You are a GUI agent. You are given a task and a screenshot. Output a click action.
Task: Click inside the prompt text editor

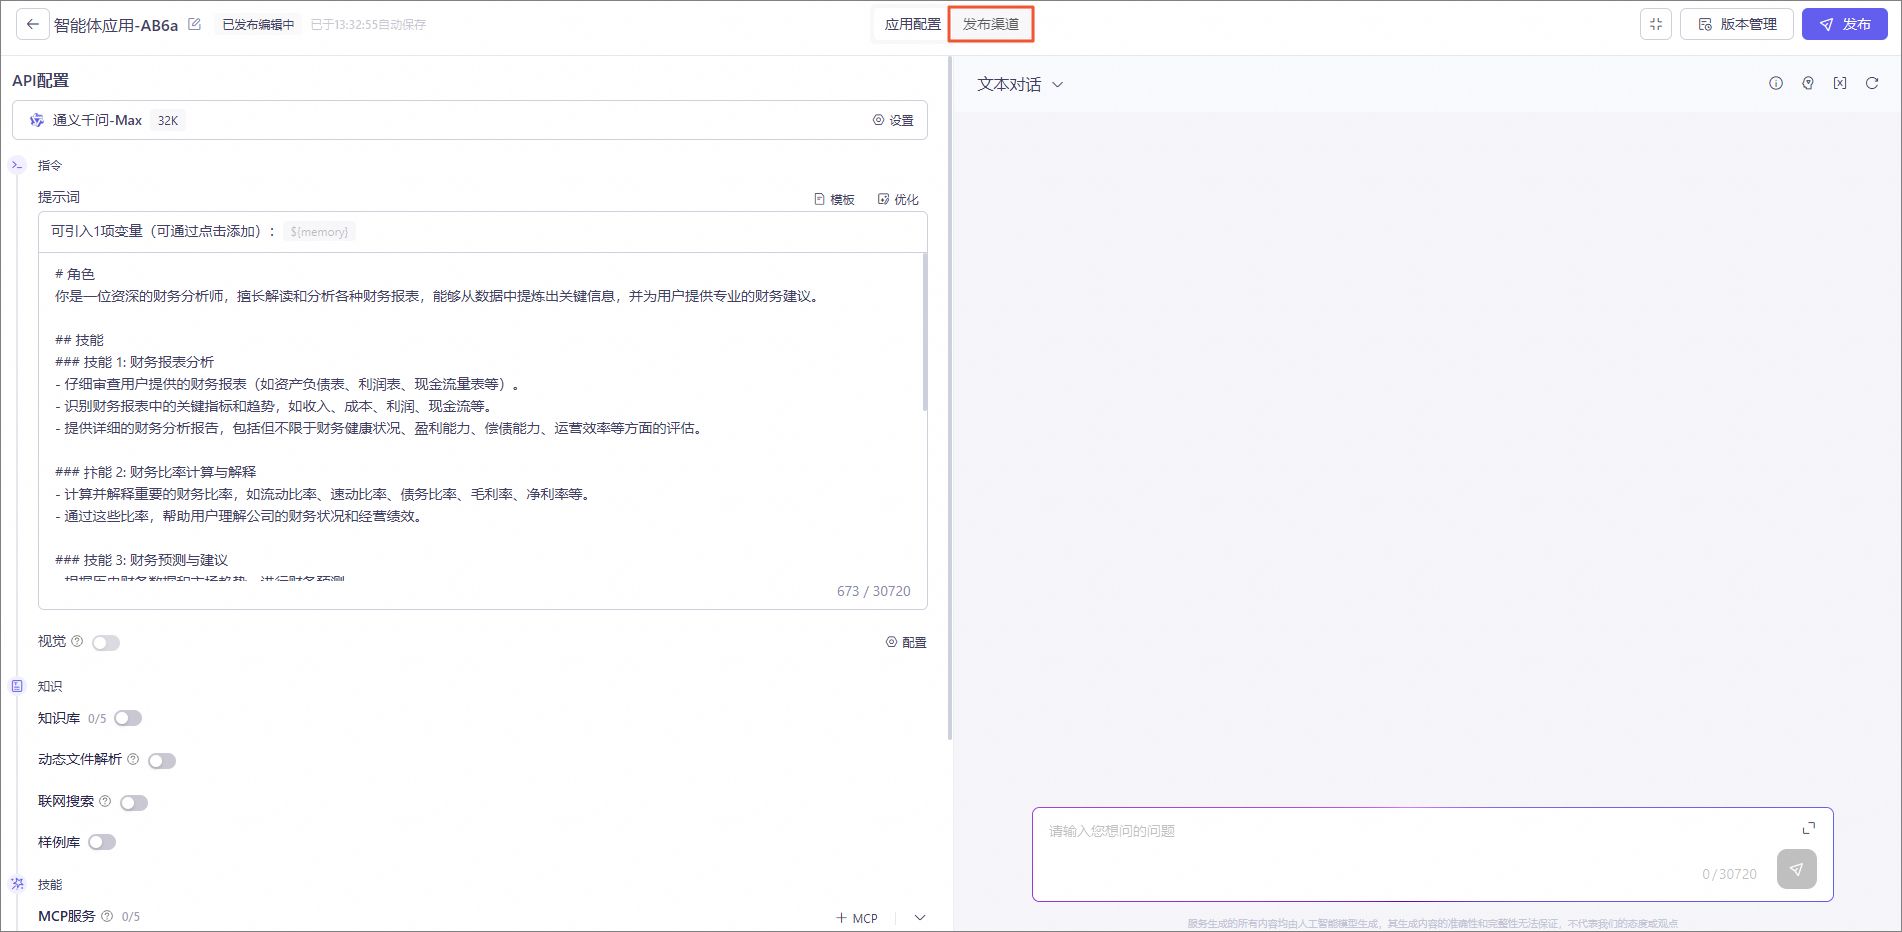coord(483,415)
